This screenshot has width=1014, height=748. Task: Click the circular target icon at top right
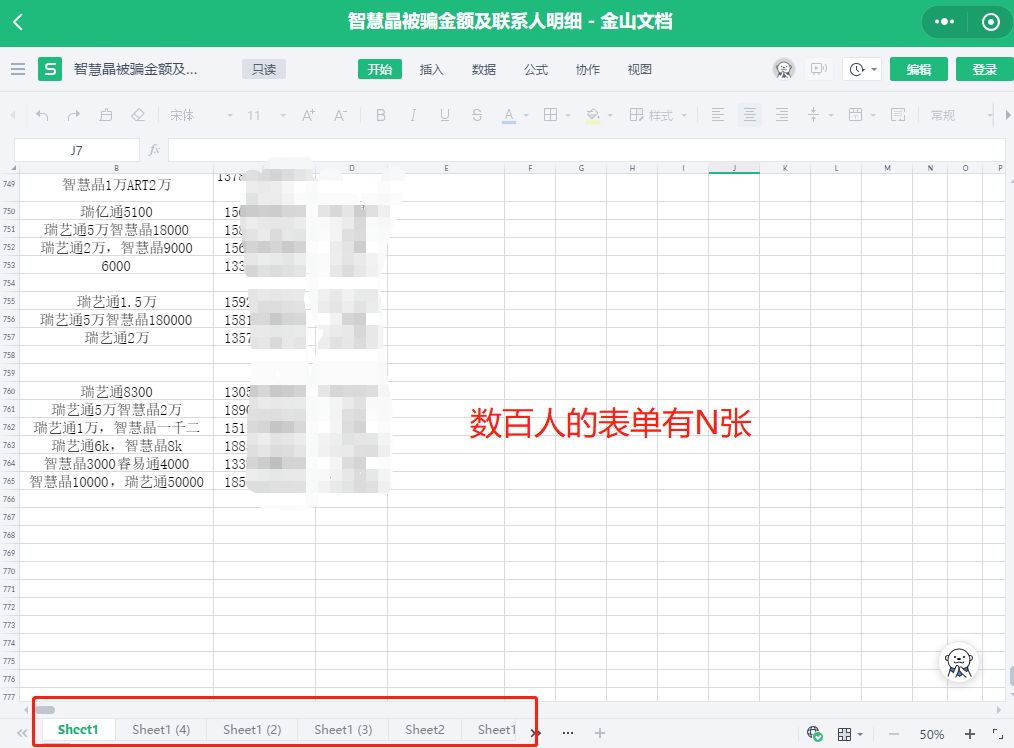click(x=990, y=22)
